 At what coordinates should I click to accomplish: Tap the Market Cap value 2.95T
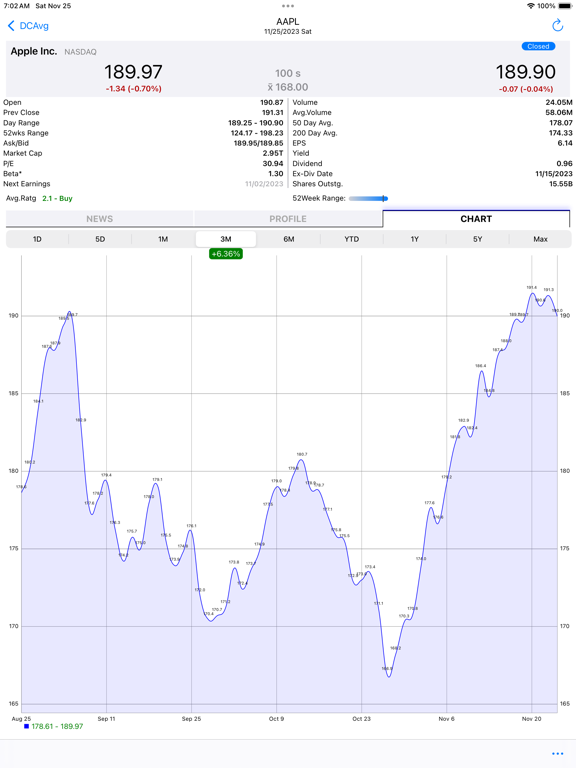point(273,153)
